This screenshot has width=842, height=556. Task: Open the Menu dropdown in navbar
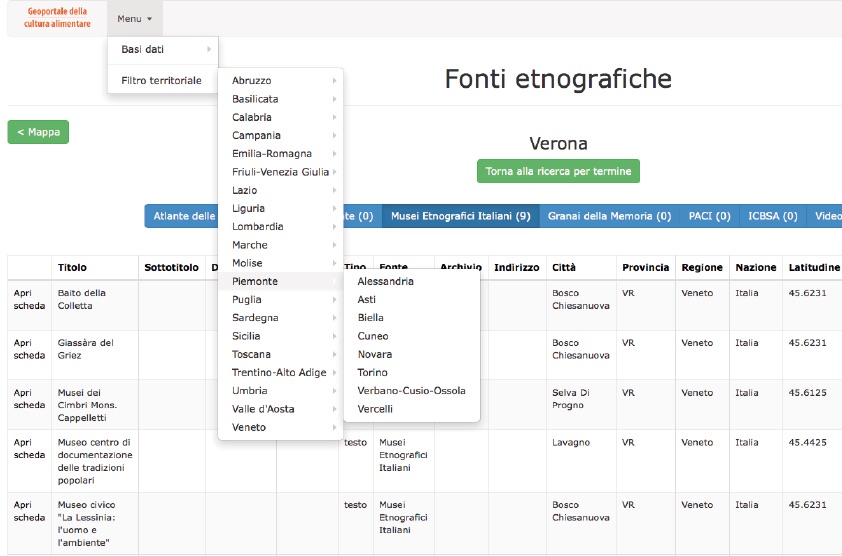(x=134, y=19)
